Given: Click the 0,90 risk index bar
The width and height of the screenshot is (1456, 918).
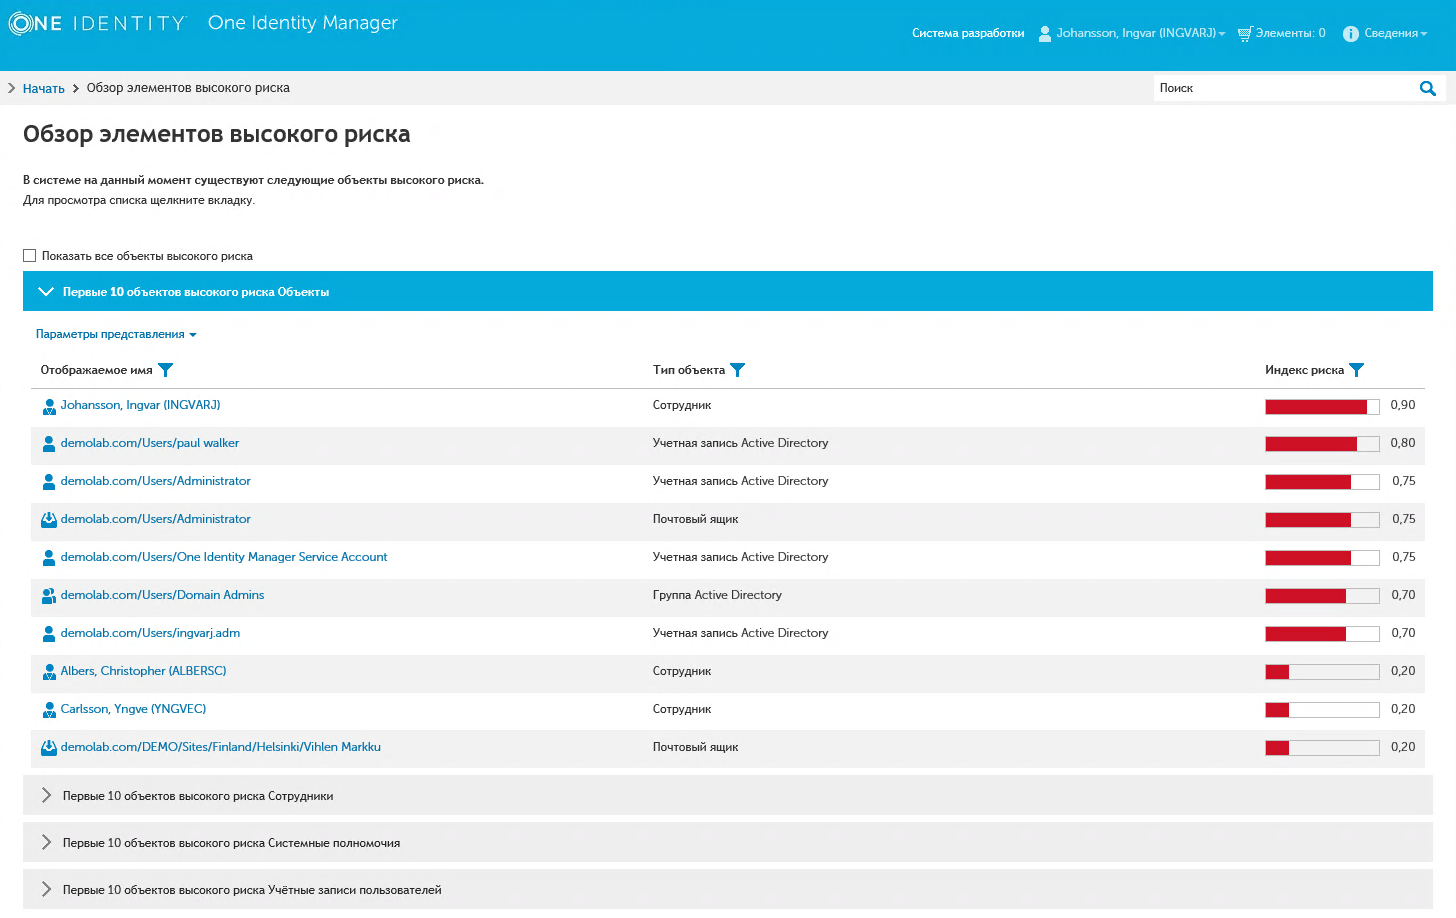Looking at the screenshot, I should [x=1322, y=406].
